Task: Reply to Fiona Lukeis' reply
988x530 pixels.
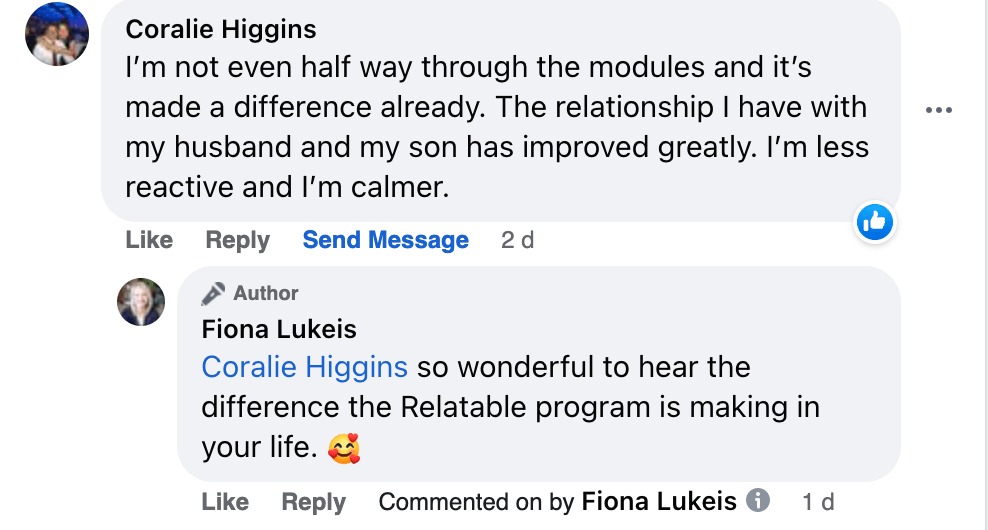Action: coord(313,501)
